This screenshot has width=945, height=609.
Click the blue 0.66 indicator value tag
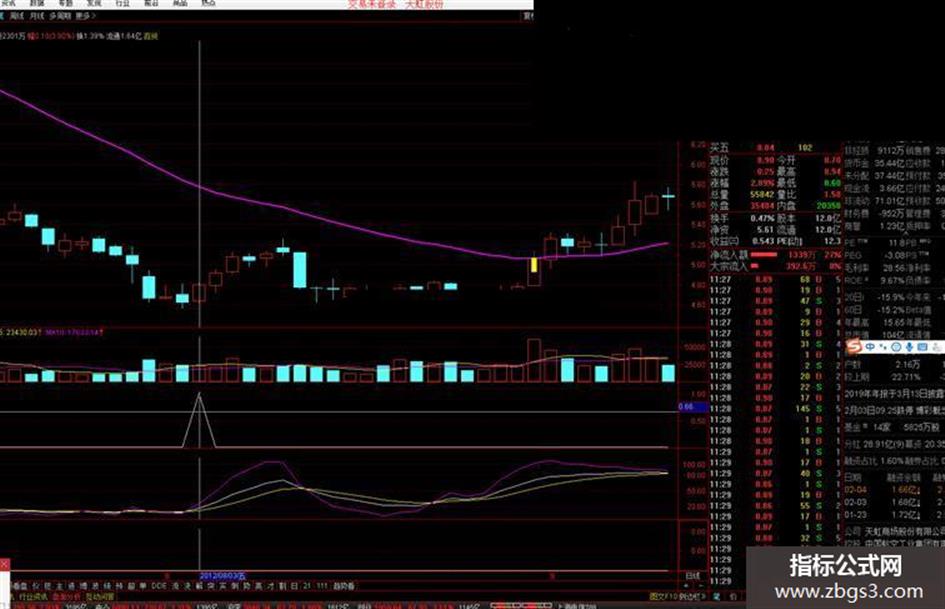[x=693, y=407]
